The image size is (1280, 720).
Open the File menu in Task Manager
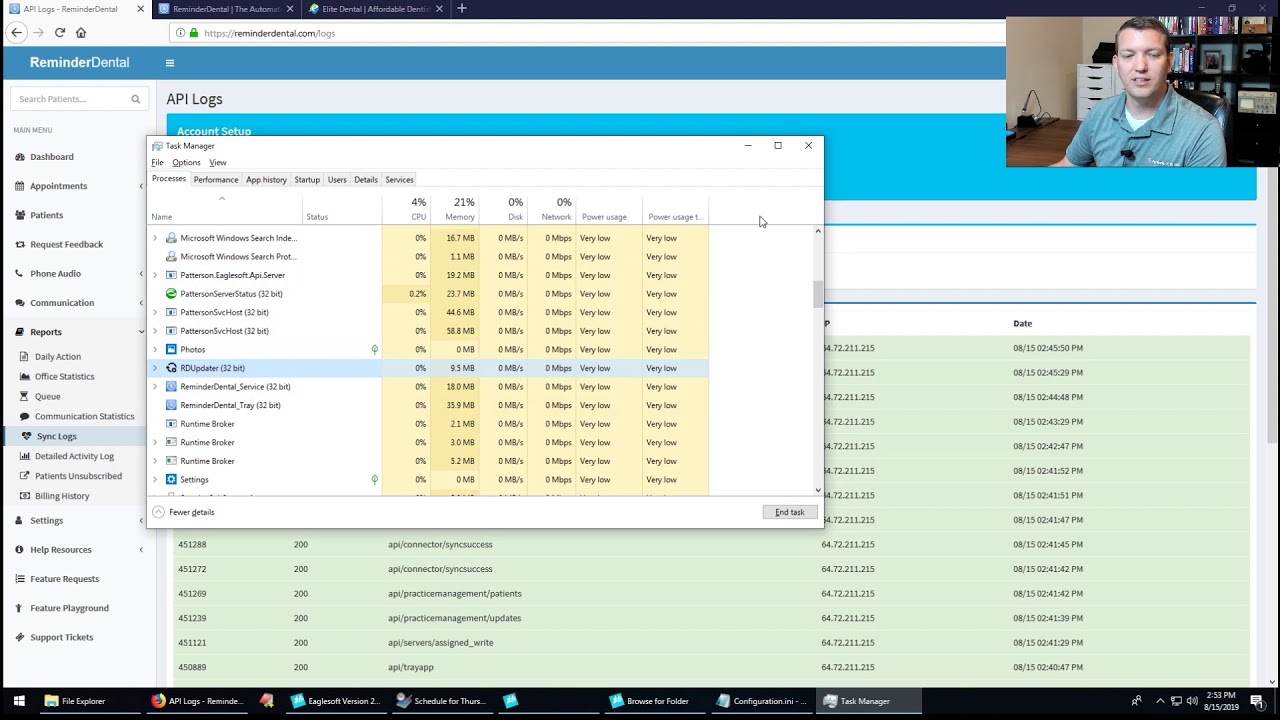tap(157, 162)
